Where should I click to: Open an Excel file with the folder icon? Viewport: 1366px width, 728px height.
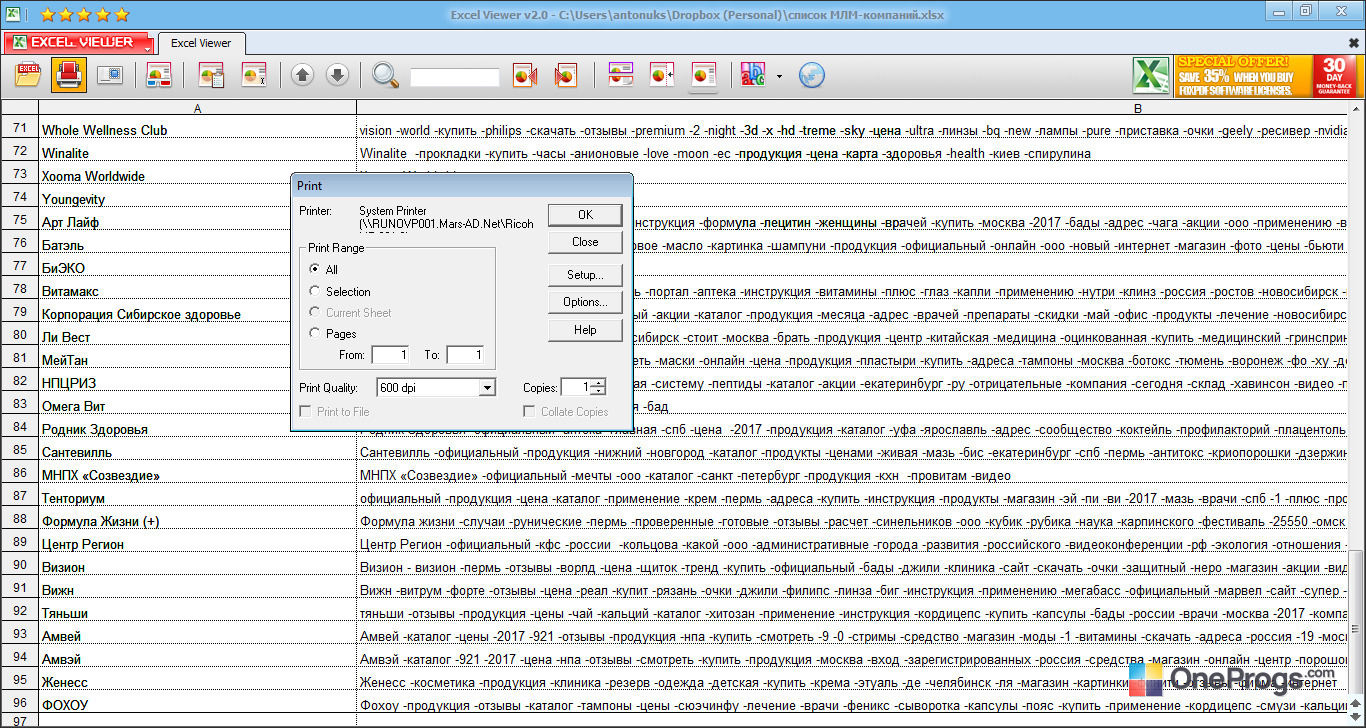pyautogui.click(x=28, y=75)
